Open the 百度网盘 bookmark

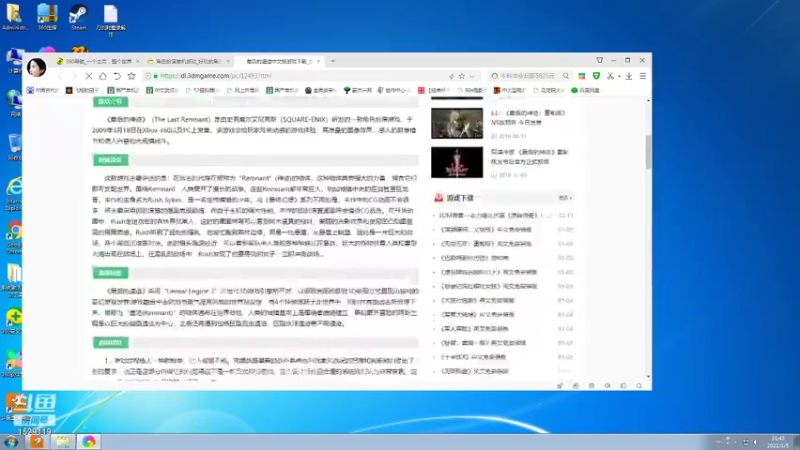pyautogui.click(x=585, y=90)
